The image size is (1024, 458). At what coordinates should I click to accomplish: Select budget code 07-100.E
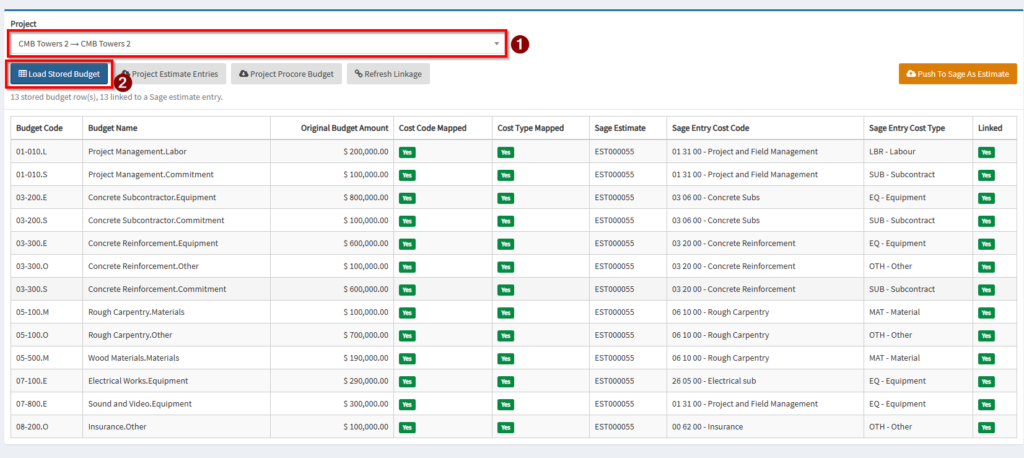(x=32, y=381)
